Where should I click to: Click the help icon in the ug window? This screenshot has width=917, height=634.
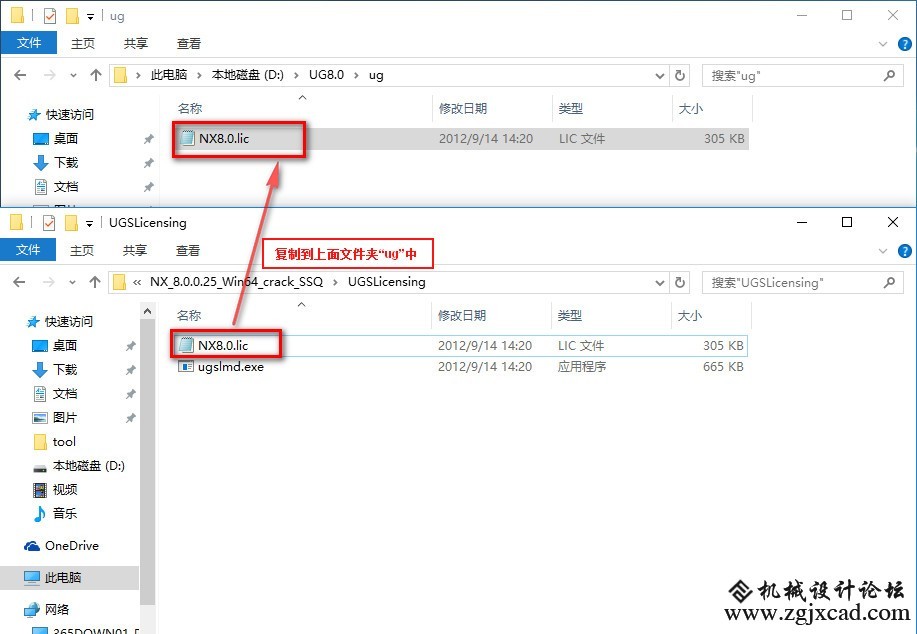(904, 44)
